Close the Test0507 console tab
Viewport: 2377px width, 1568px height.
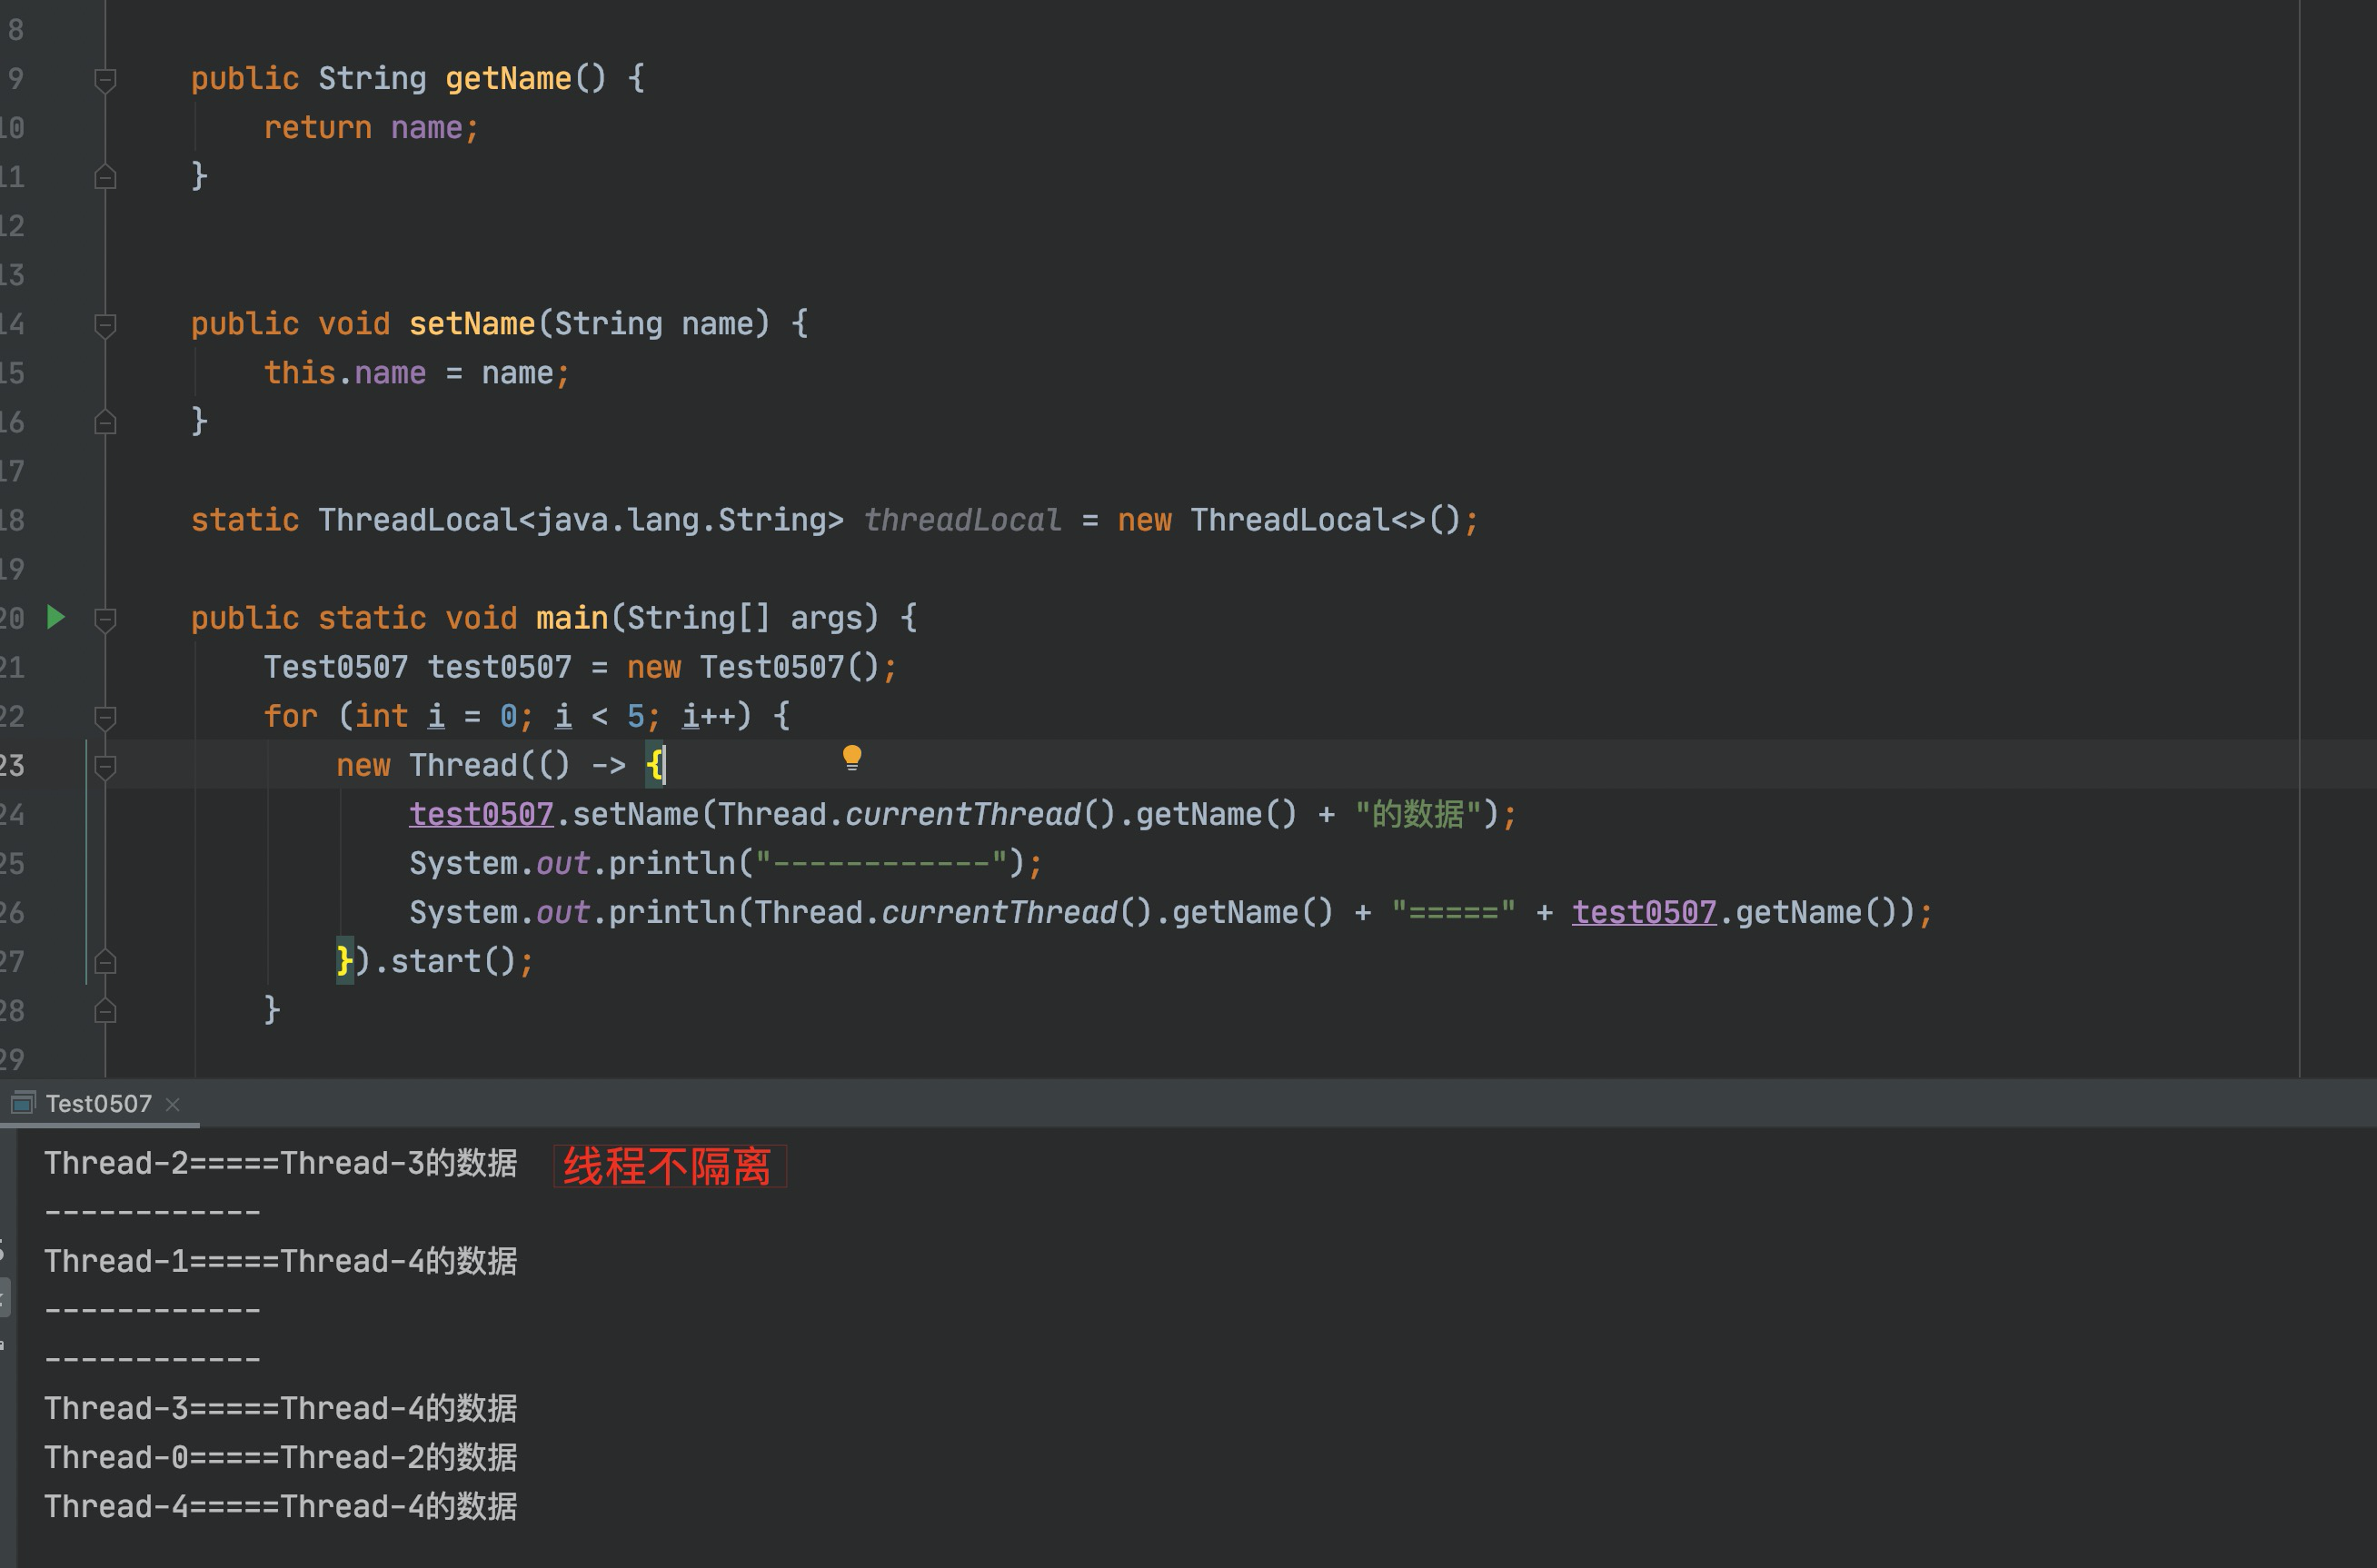[171, 1104]
